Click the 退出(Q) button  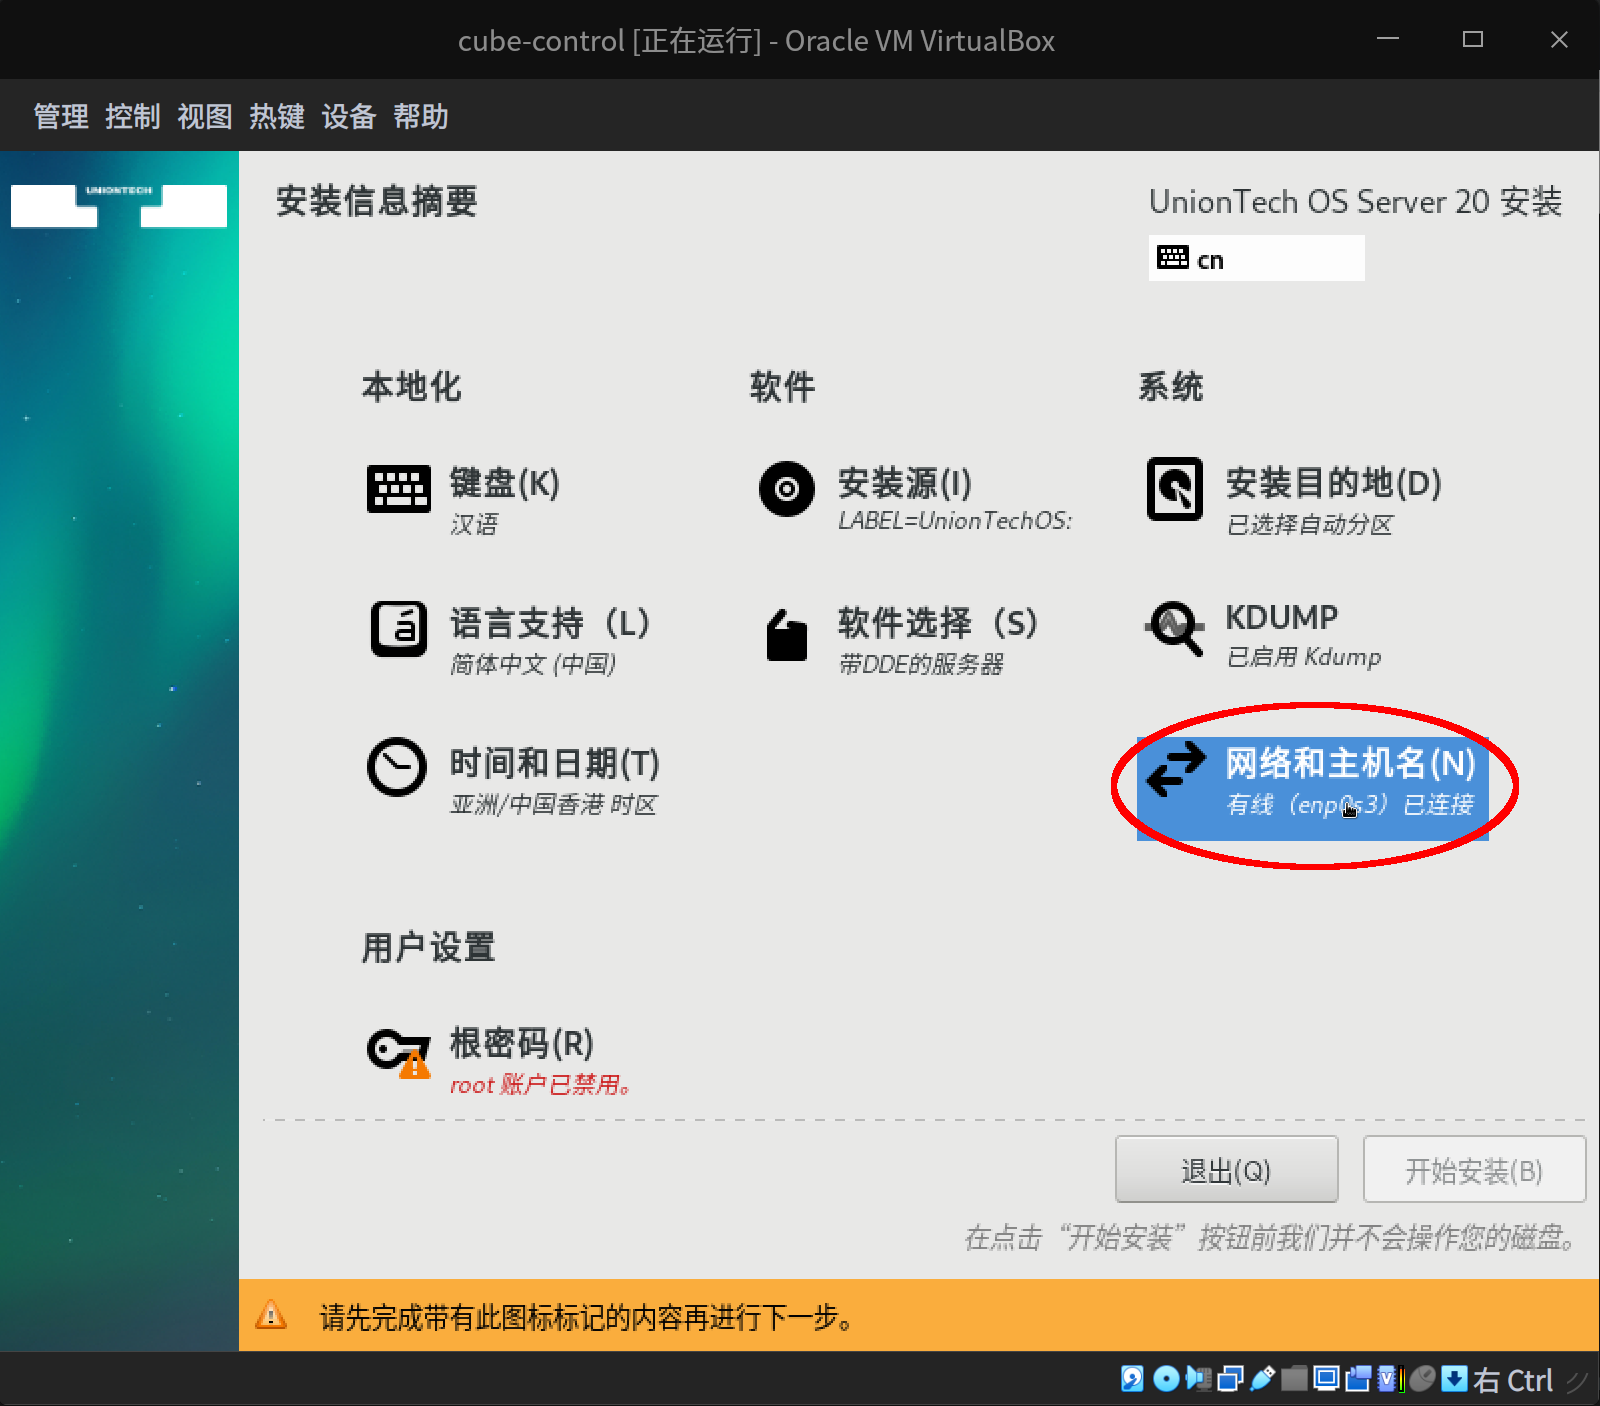coord(1227,1169)
